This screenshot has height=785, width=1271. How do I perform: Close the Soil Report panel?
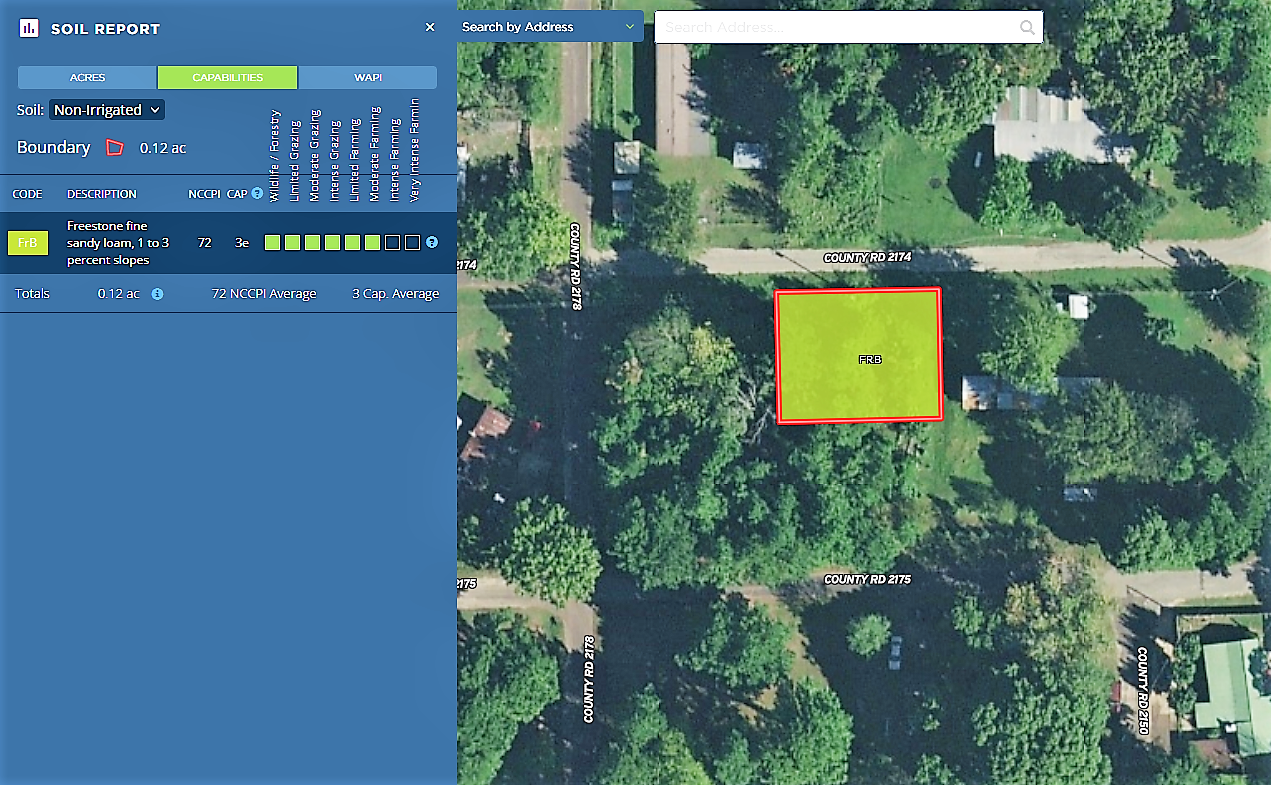[x=430, y=27]
